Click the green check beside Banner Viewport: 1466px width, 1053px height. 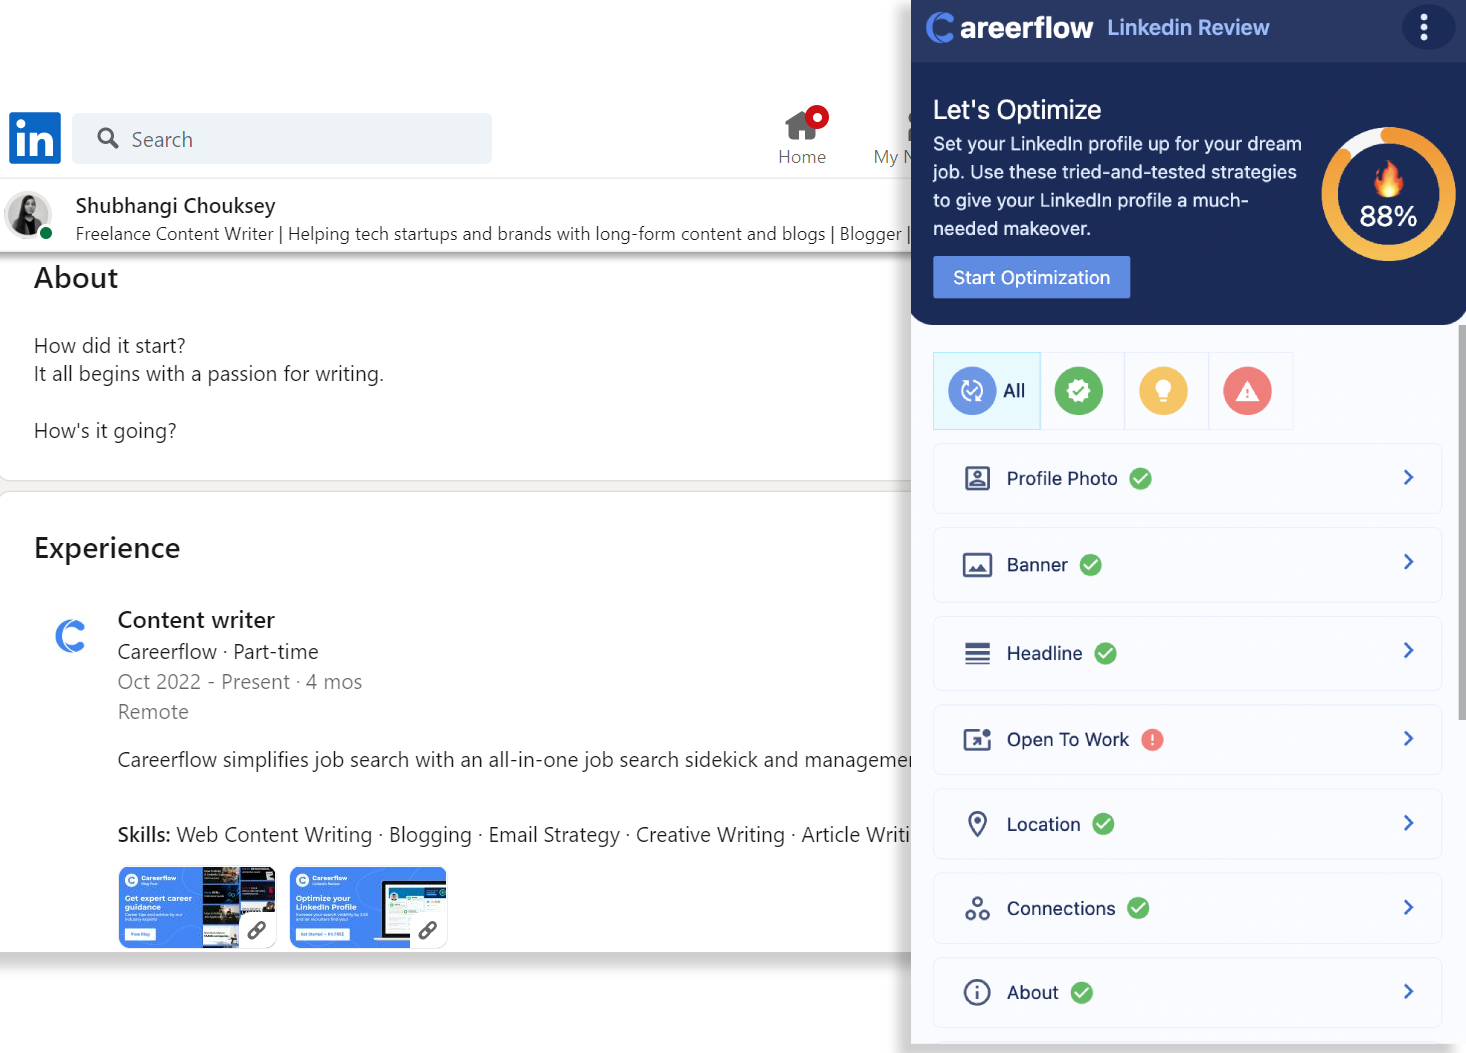click(x=1091, y=565)
